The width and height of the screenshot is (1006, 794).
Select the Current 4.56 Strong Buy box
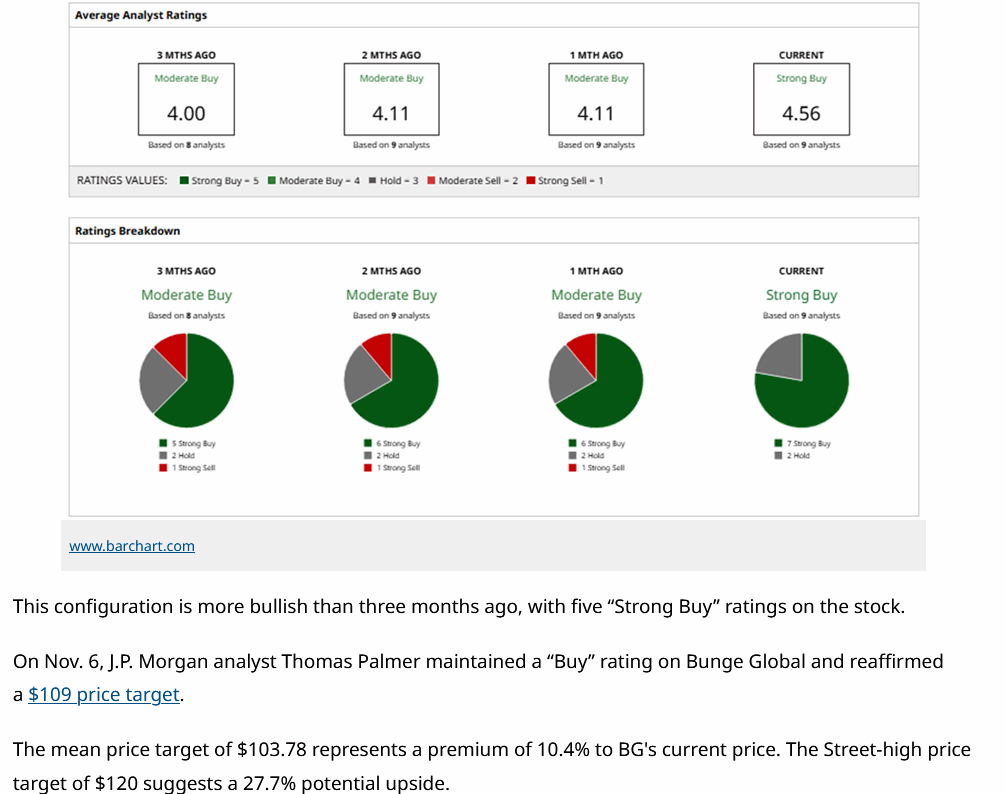click(x=801, y=99)
